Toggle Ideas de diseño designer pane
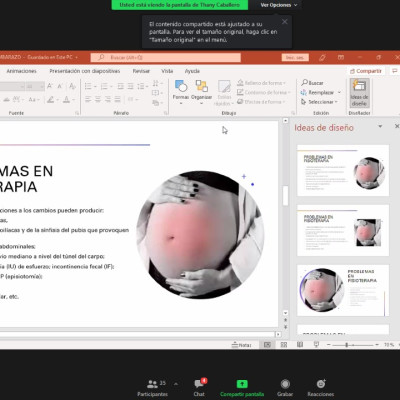The width and height of the screenshot is (400, 400). coord(359,93)
